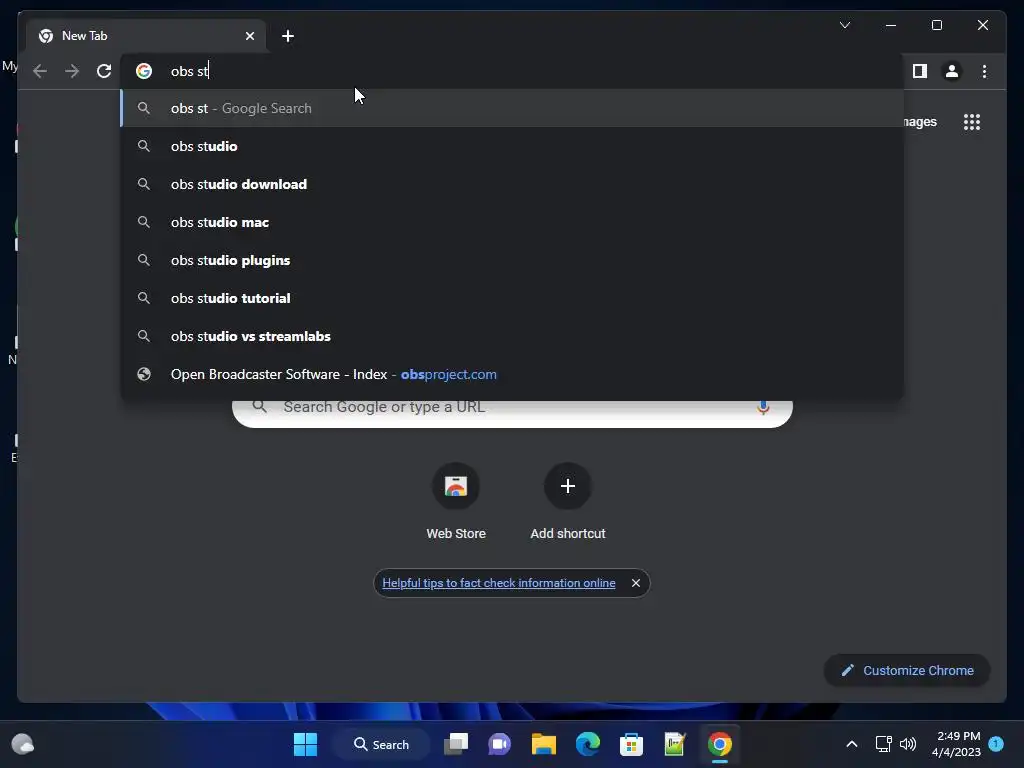The height and width of the screenshot is (768, 1024).
Task: Dismiss the fact check tips banner
Action: [635, 583]
